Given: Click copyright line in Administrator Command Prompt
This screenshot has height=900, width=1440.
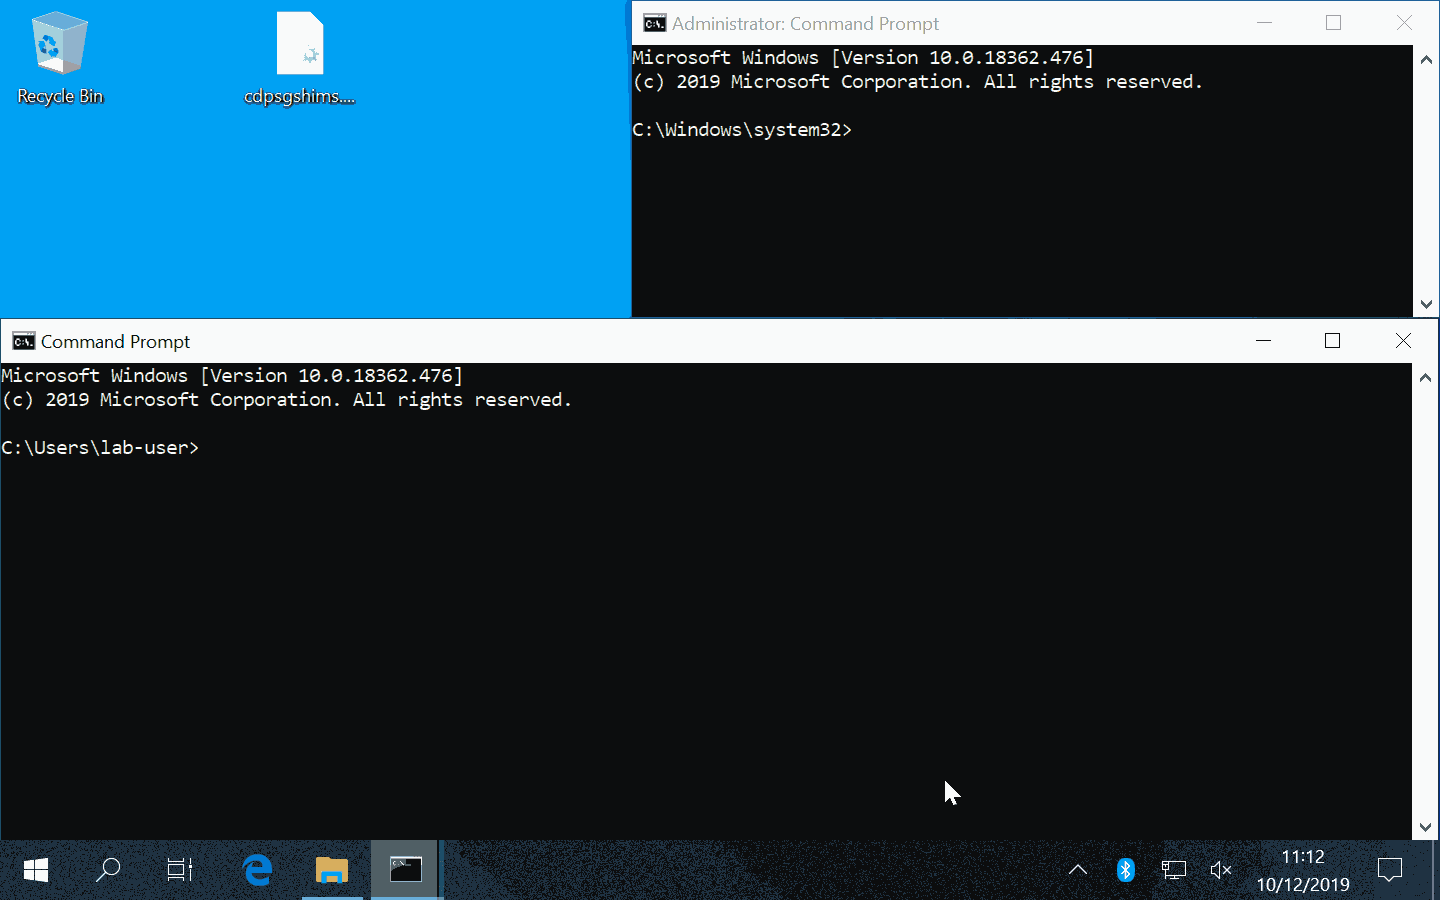Looking at the screenshot, I should pyautogui.click(x=917, y=82).
